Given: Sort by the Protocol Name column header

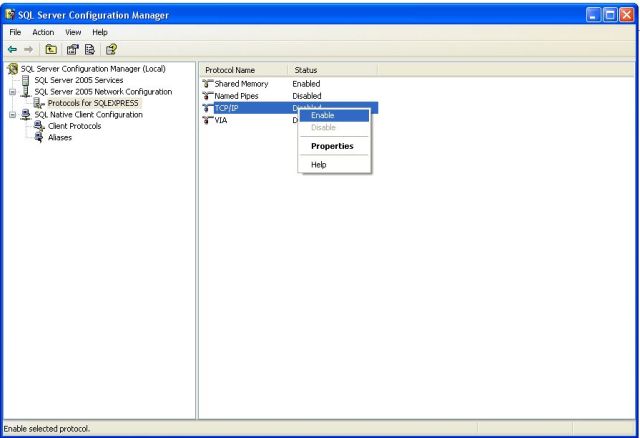Looking at the screenshot, I should tap(244, 70).
